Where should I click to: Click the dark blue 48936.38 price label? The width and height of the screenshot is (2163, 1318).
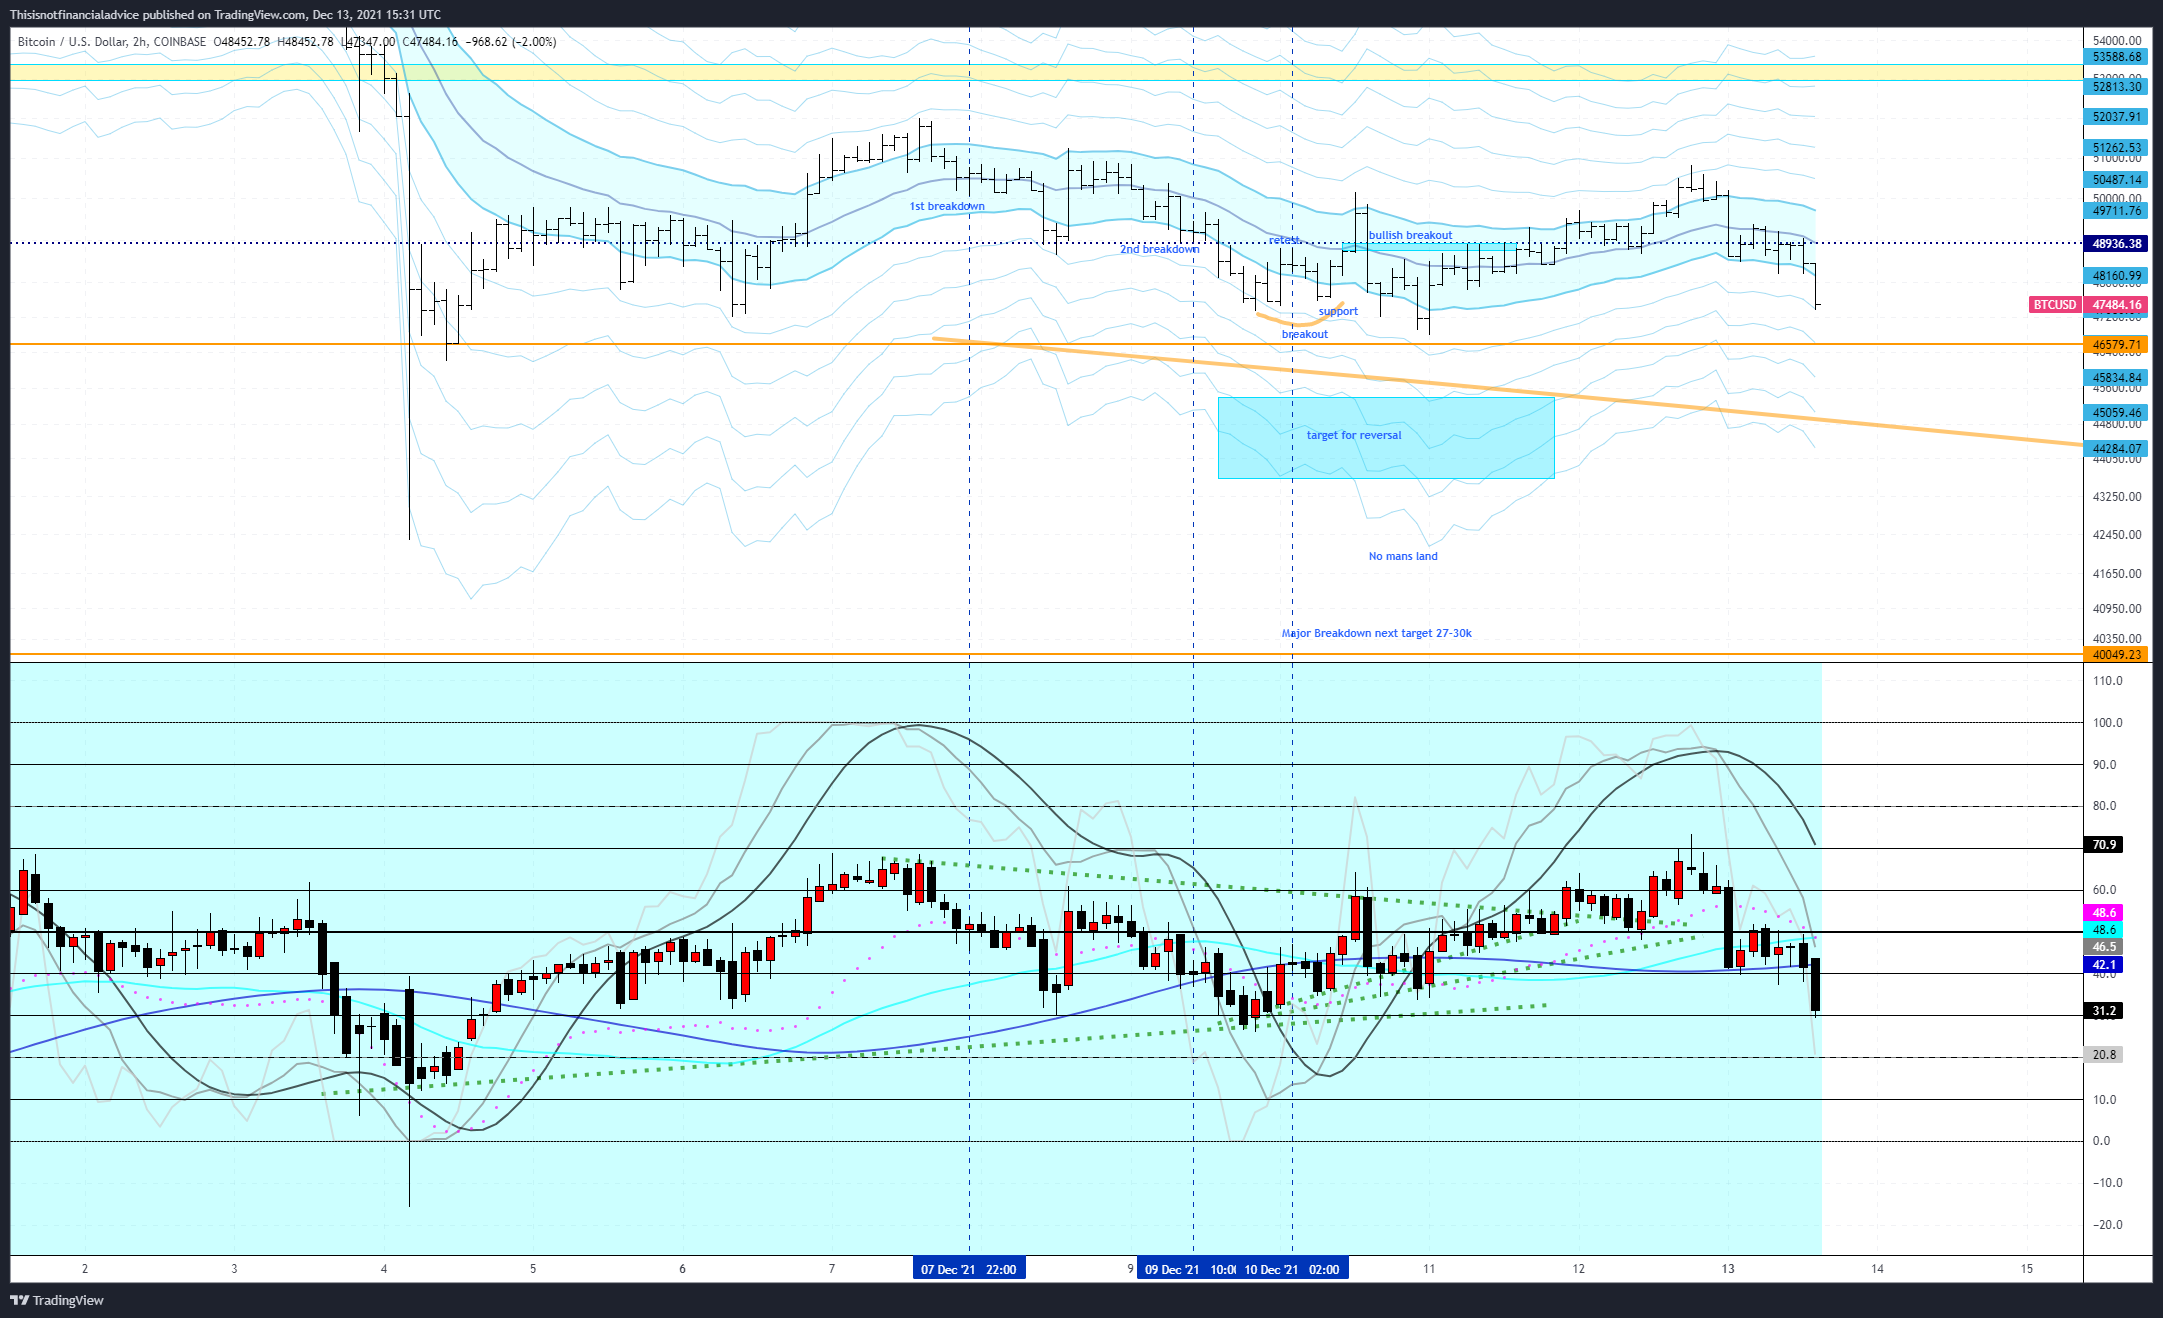coord(2117,244)
